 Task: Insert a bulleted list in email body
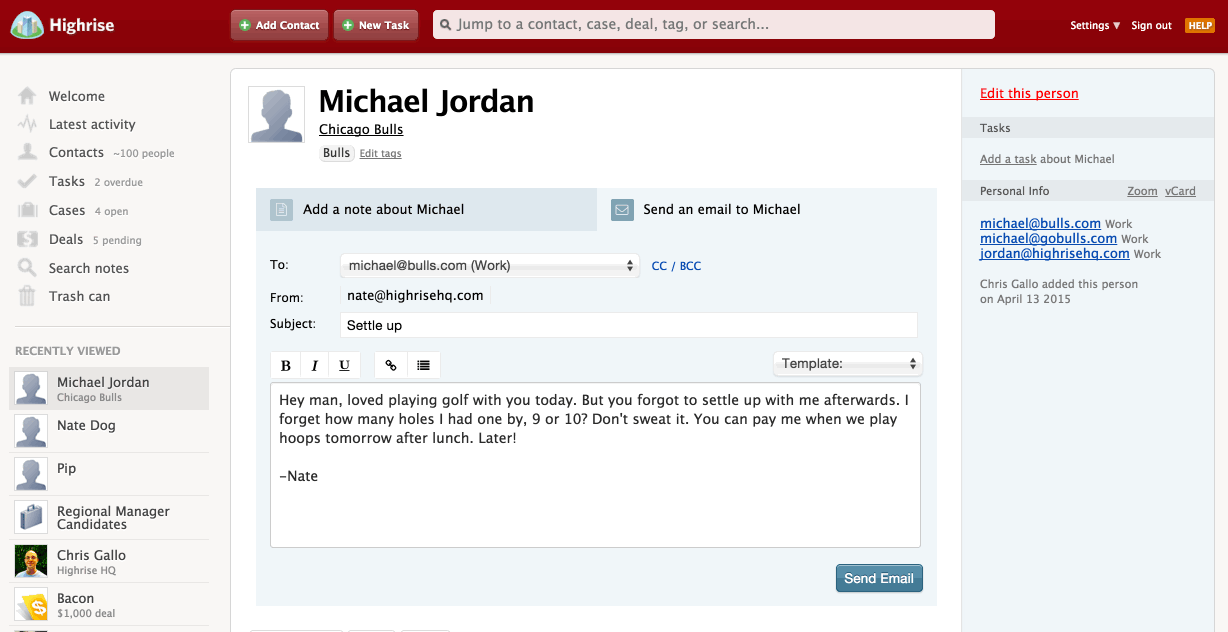[424, 365]
